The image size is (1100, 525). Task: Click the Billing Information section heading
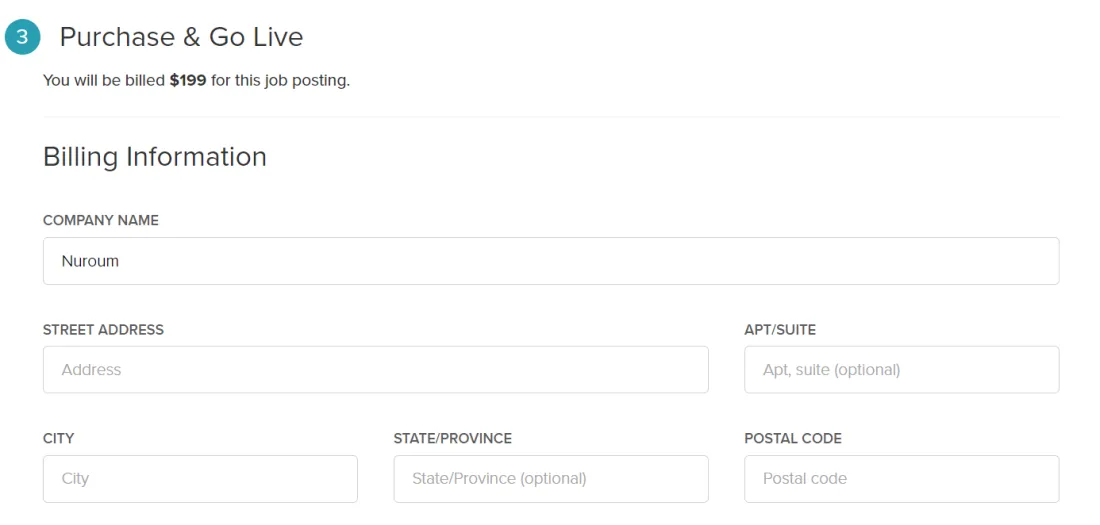(154, 157)
